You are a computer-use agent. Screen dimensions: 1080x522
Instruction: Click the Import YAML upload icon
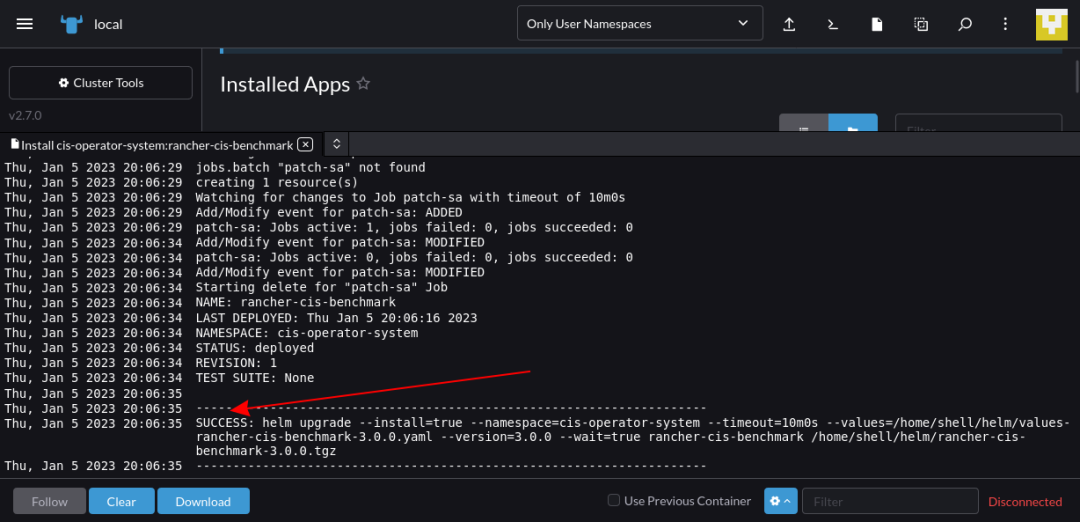789,24
